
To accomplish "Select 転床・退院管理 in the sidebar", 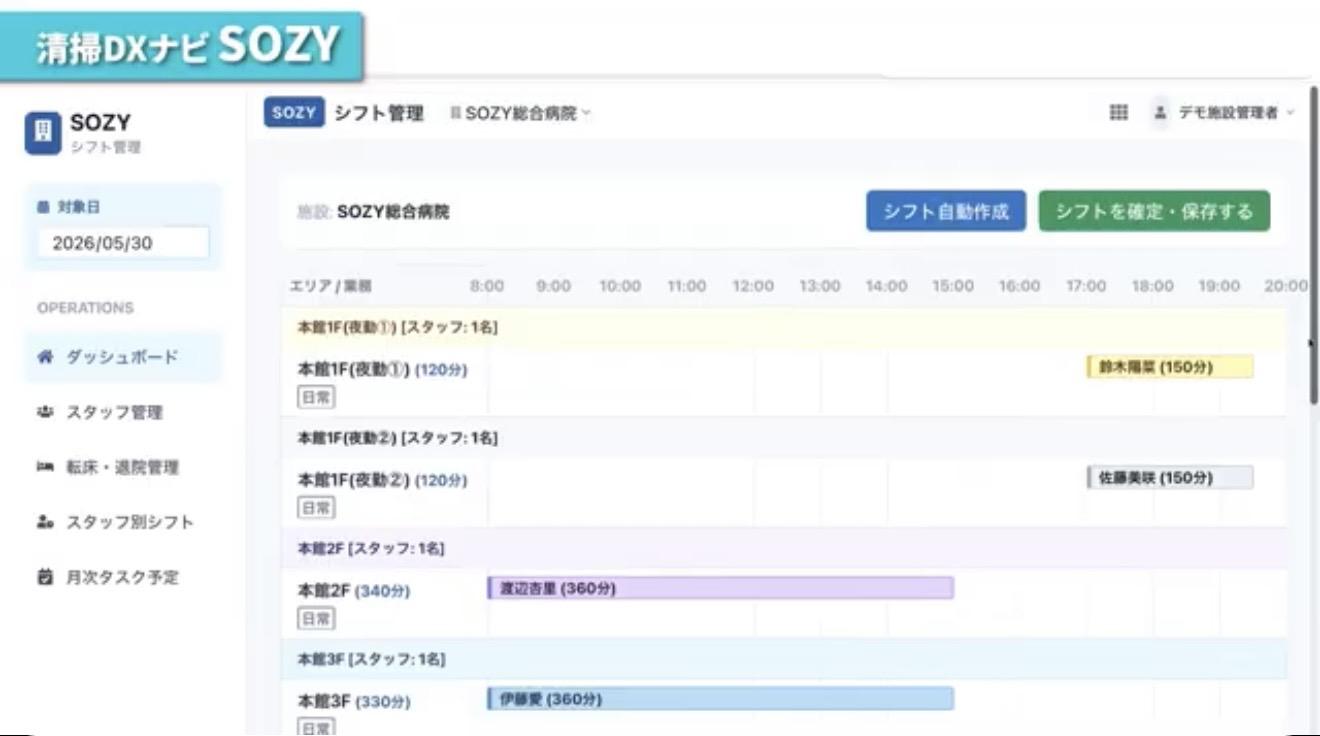I will pos(122,467).
